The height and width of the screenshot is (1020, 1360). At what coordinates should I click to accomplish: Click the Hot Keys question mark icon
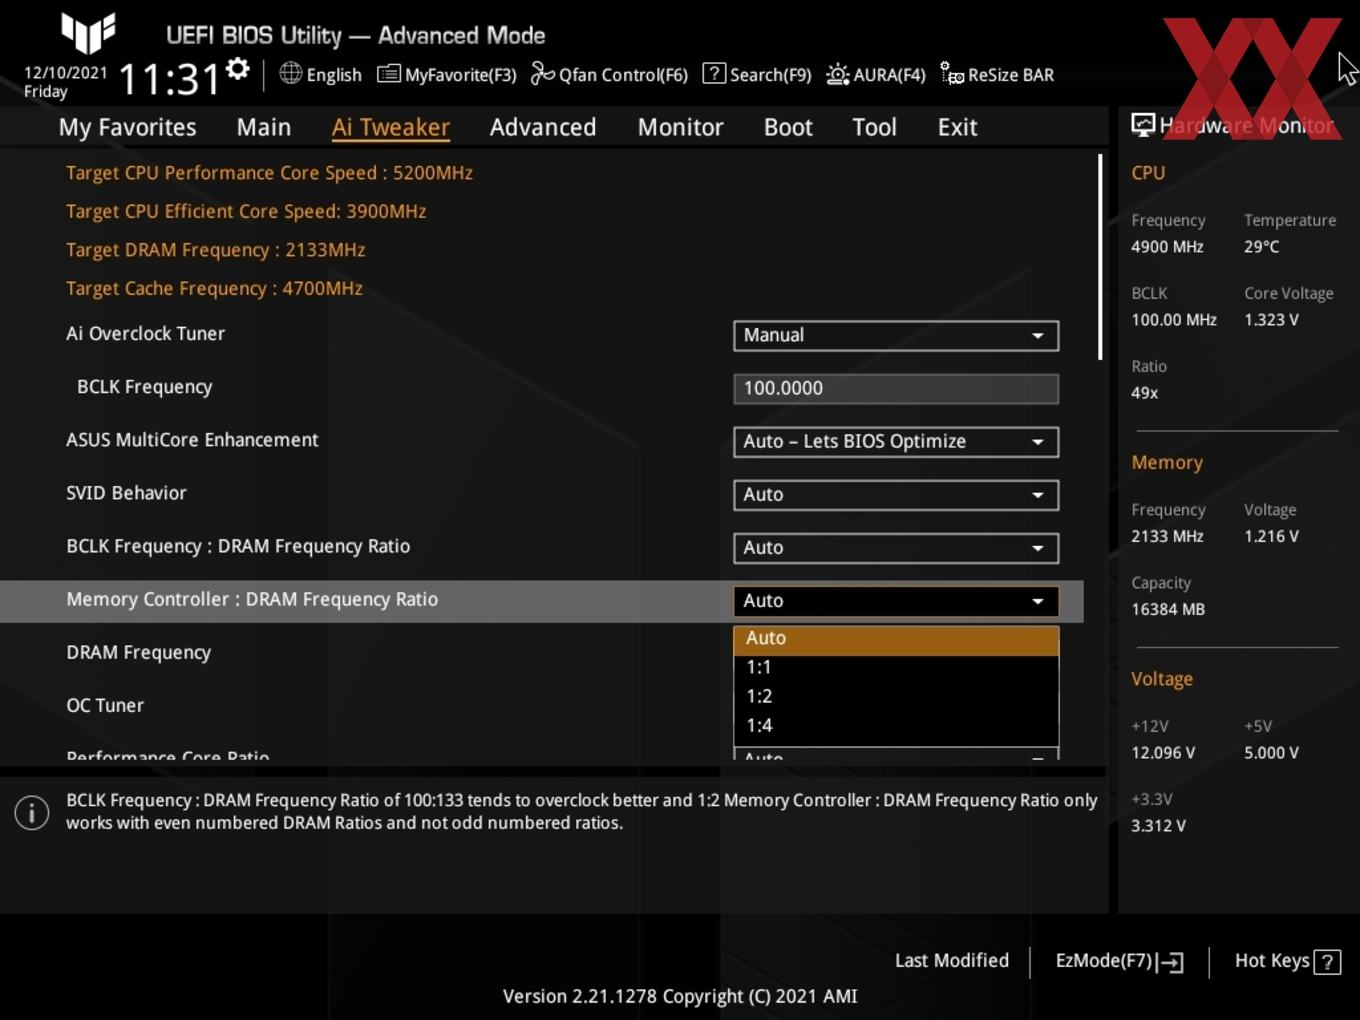[x=1327, y=962]
